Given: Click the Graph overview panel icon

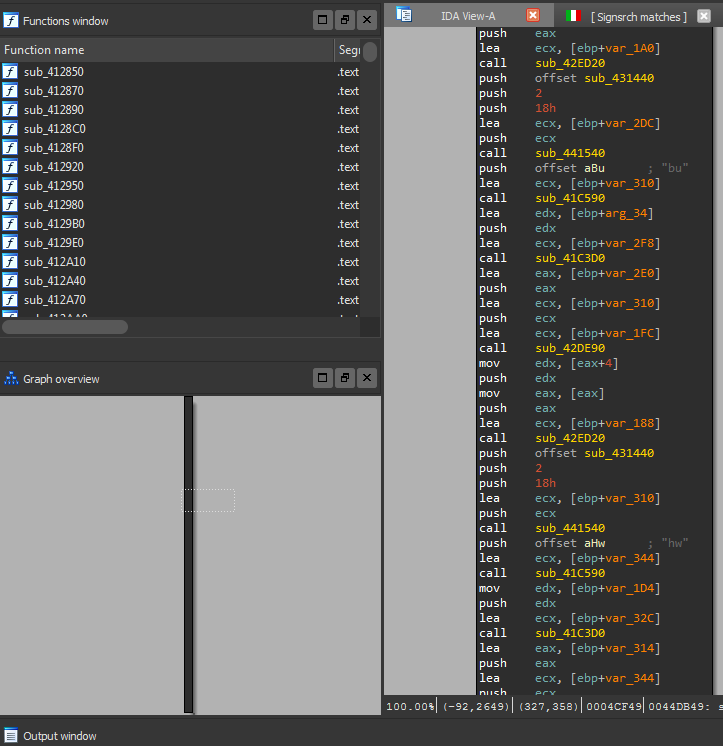Looking at the screenshot, I should click(11, 379).
